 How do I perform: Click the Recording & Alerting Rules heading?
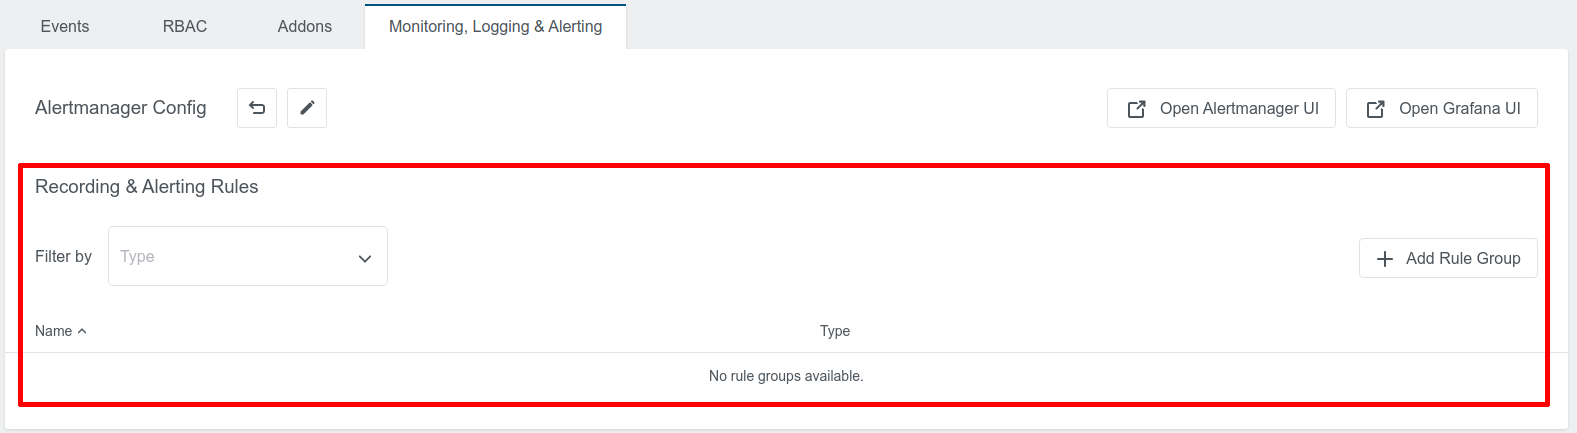tap(147, 187)
